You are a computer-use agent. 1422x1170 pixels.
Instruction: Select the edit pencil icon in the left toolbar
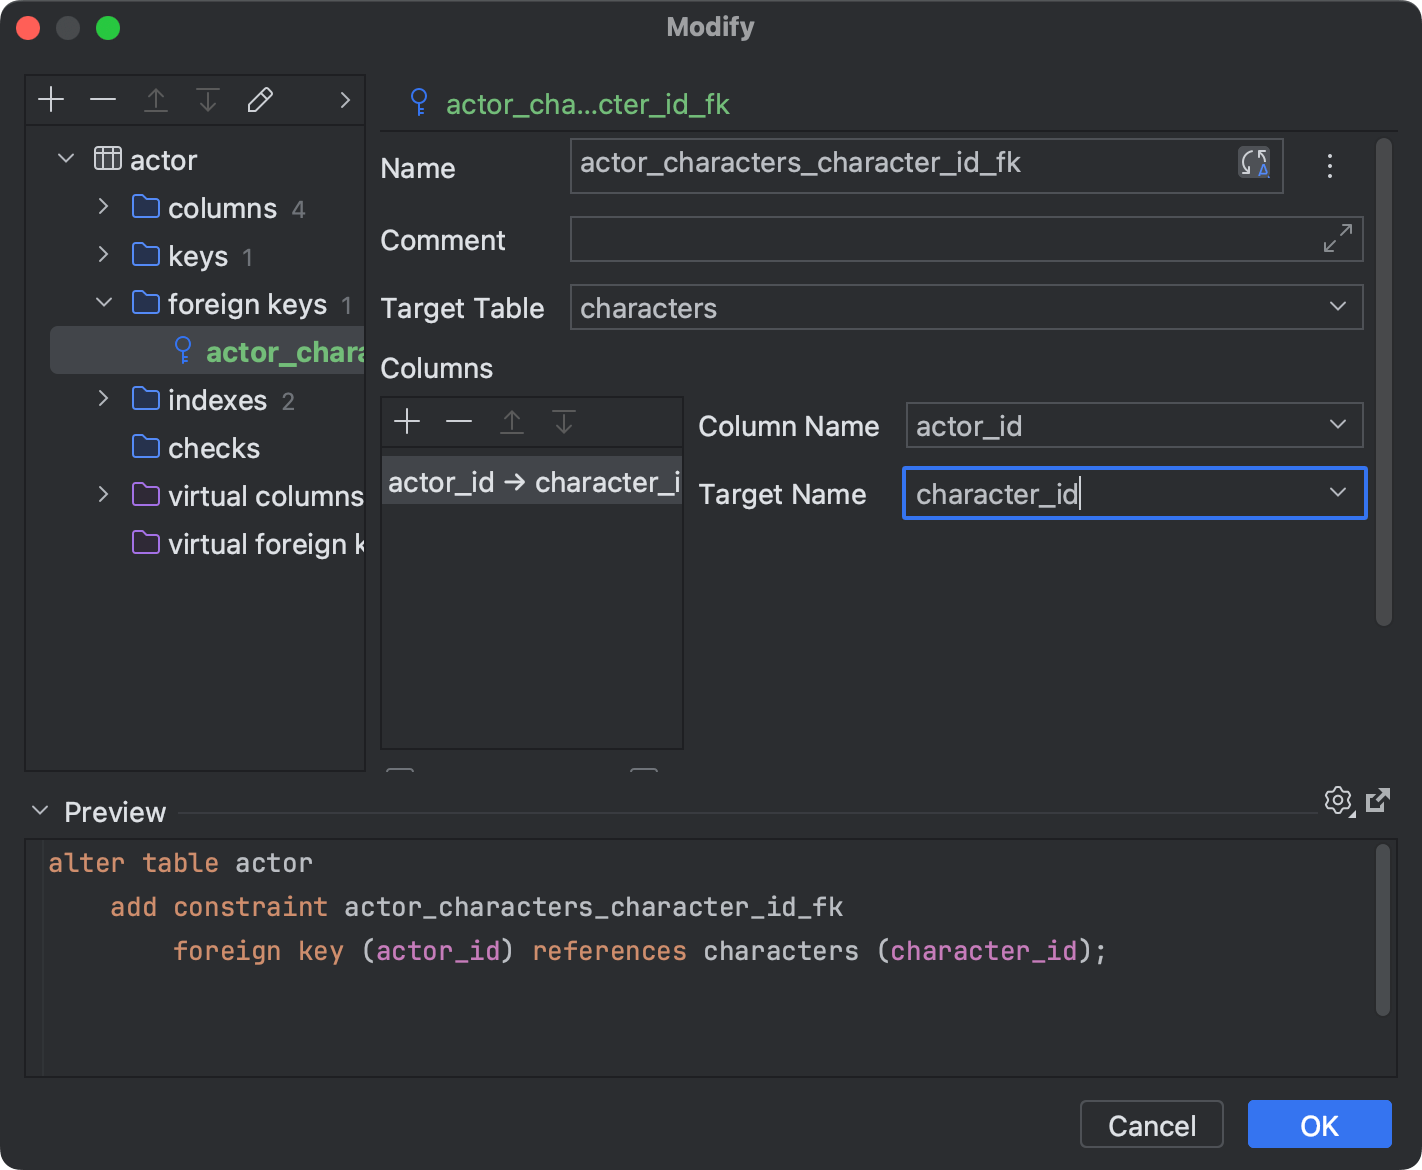[x=260, y=99]
